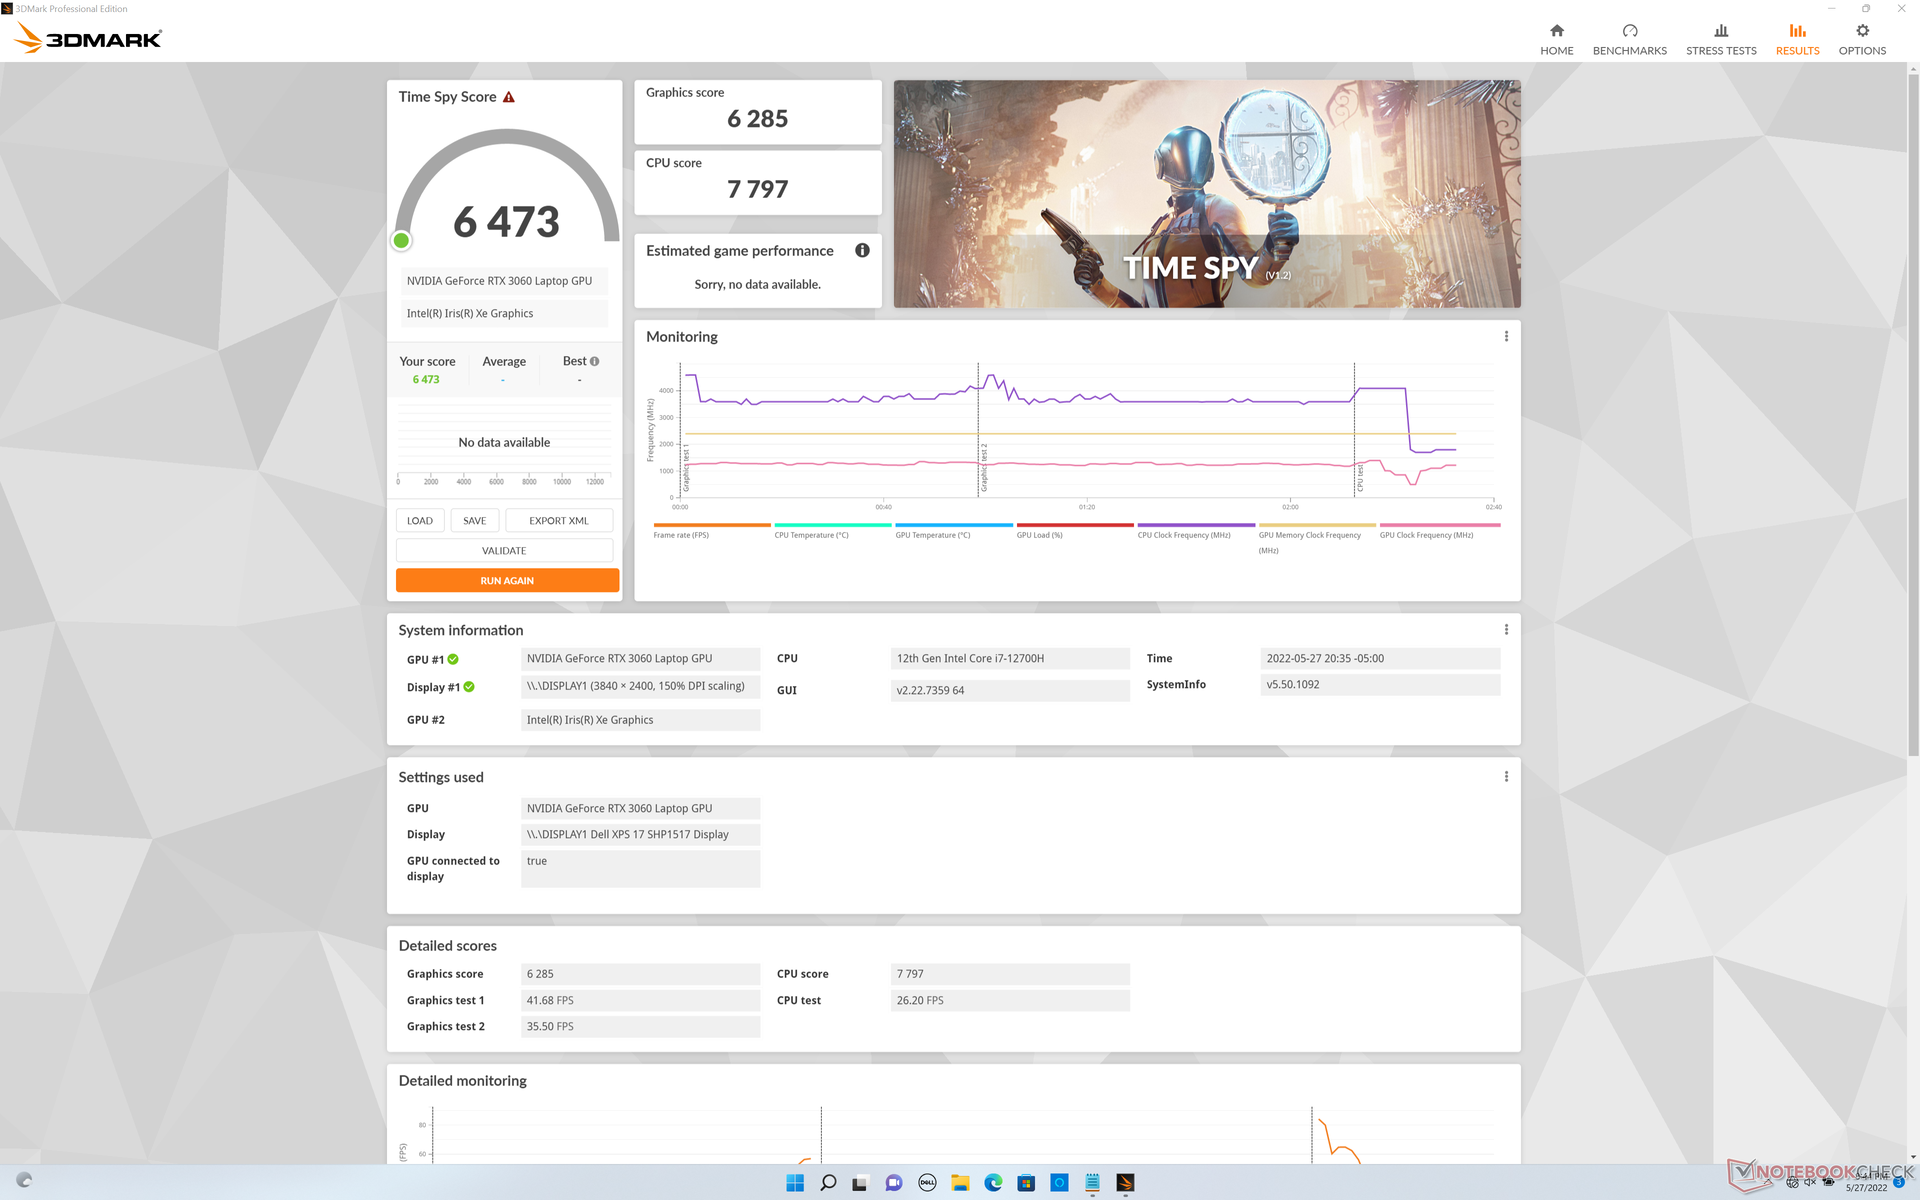Click the Best score info icon
The width and height of the screenshot is (1920, 1200).
[595, 361]
